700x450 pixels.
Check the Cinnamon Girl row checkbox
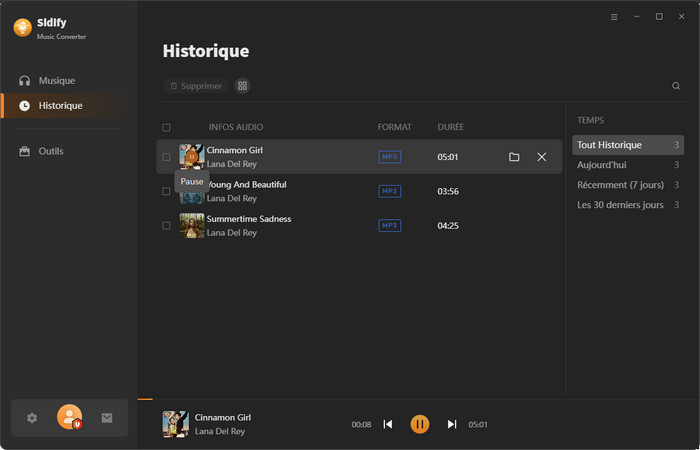(x=166, y=157)
